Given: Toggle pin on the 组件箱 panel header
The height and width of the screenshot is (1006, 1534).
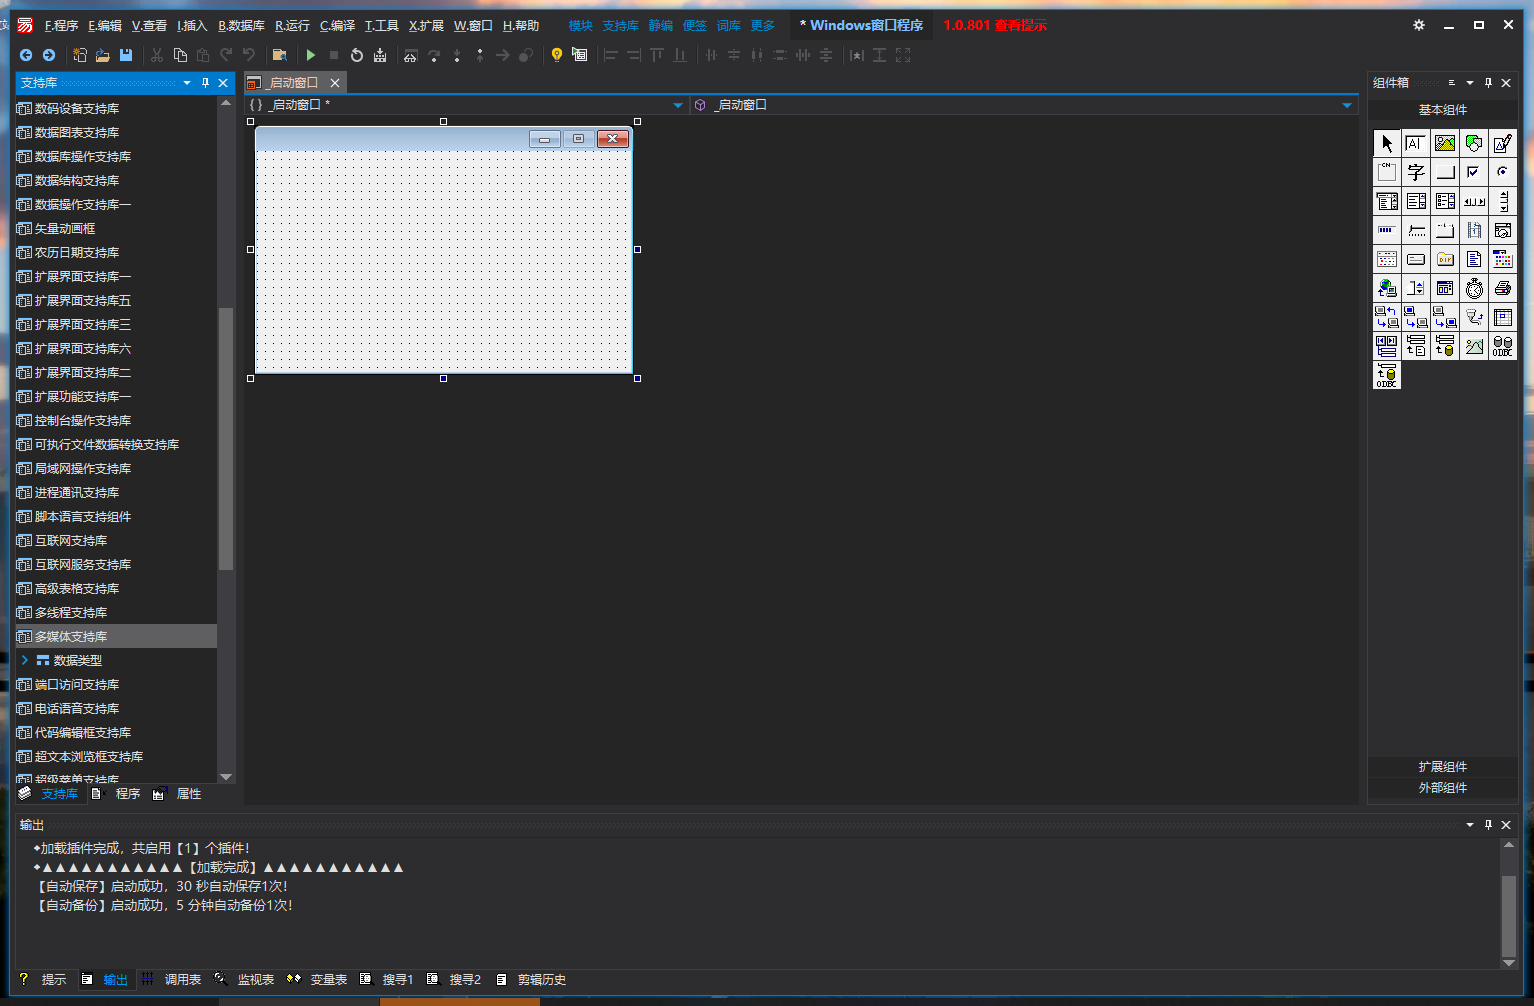Looking at the screenshot, I should (x=1488, y=83).
